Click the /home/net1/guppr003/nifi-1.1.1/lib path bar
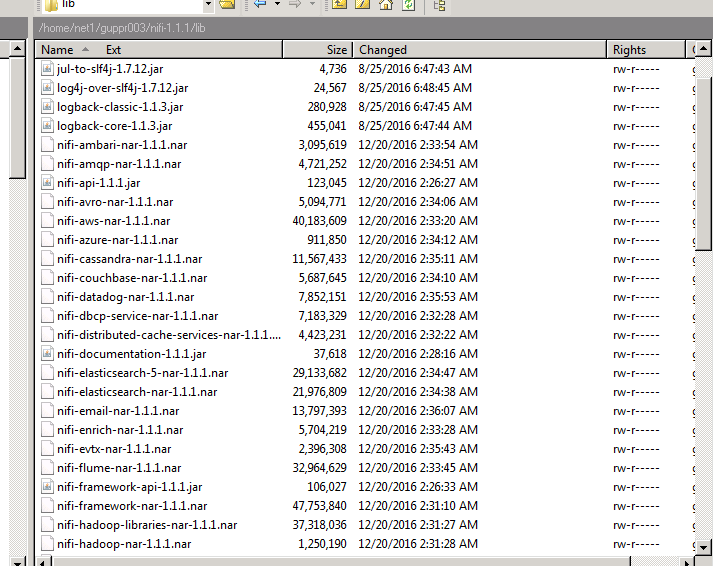 point(373,28)
